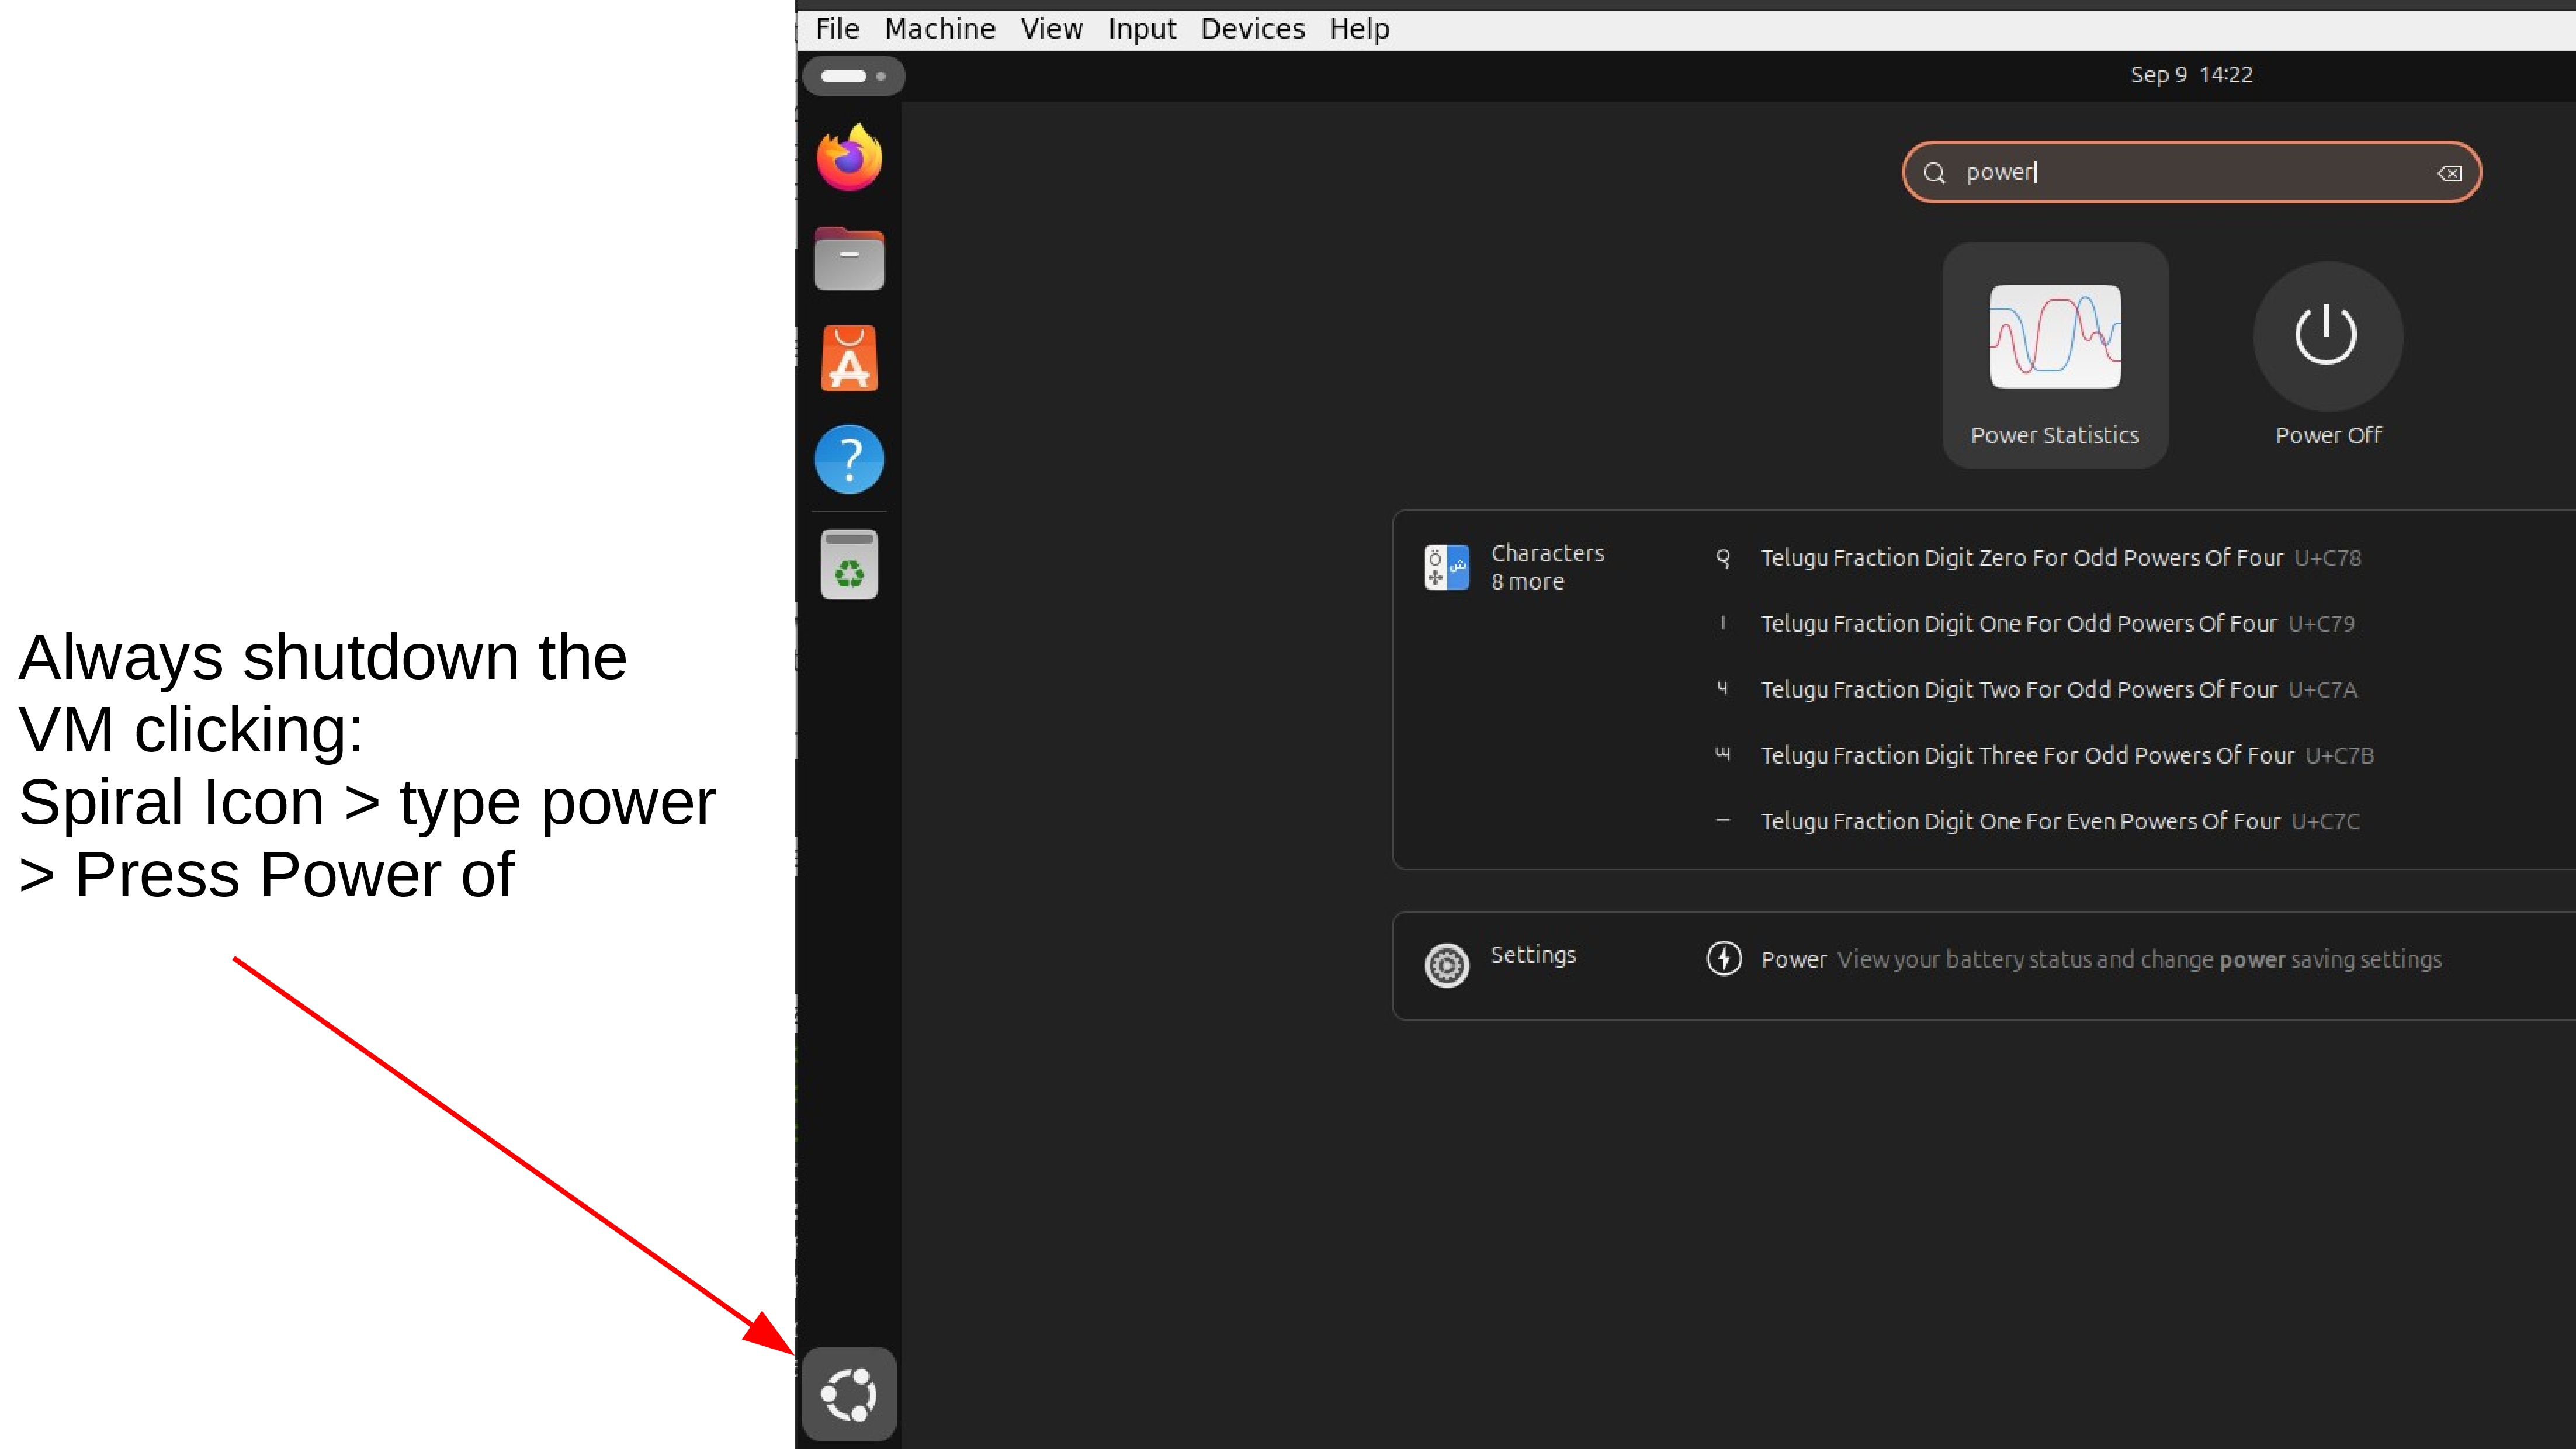The height and width of the screenshot is (1449, 2576).
Task: Select Telugu Fraction Digit Zero character result
Action: pos(2021,558)
